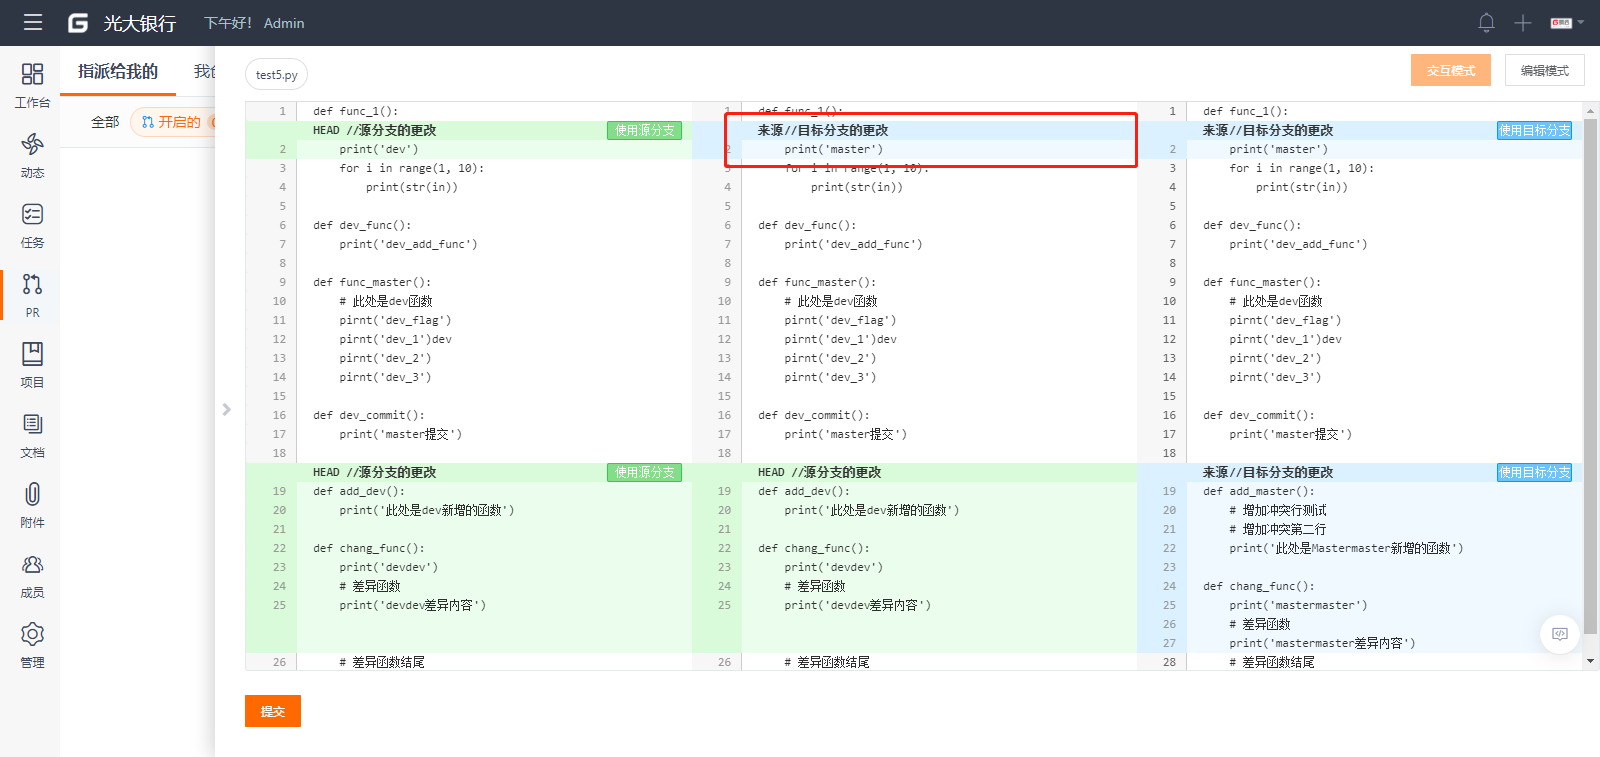Open 工作台 workbench in sidebar
1600x757 pixels.
[32, 85]
